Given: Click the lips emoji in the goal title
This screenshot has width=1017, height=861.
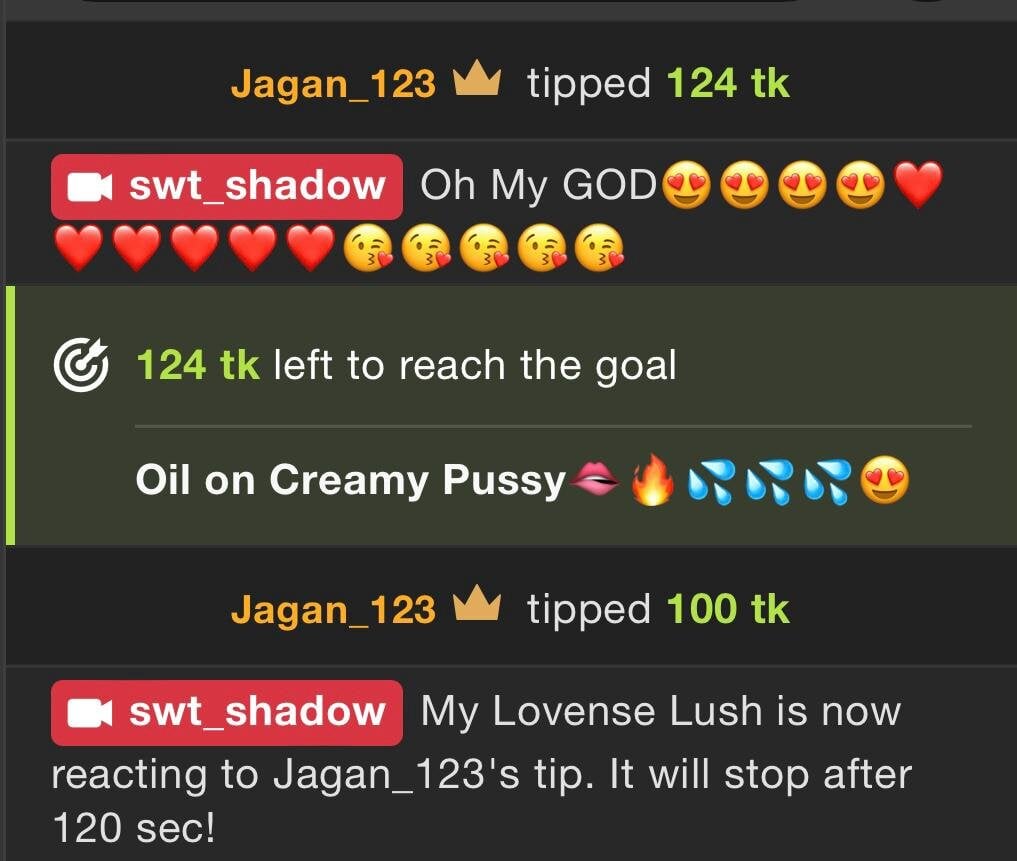Looking at the screenshot, I should (x=593, y=479).
